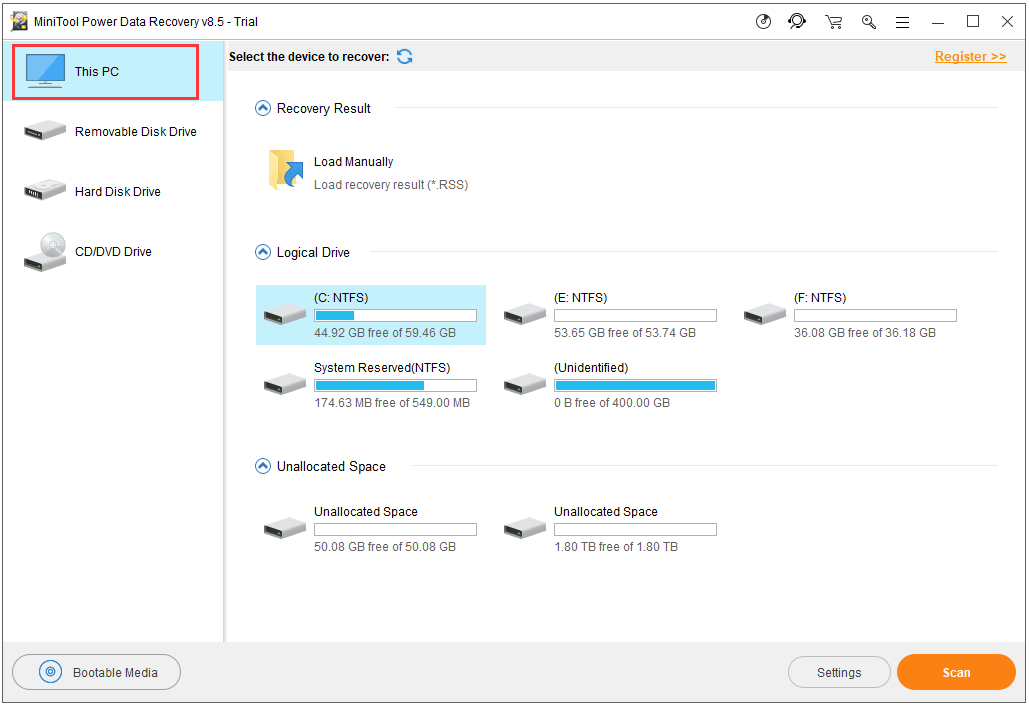Viewport: 1029px width, 706px height.
Task: Click the Register >> link
Action: [x=971, y=56]
